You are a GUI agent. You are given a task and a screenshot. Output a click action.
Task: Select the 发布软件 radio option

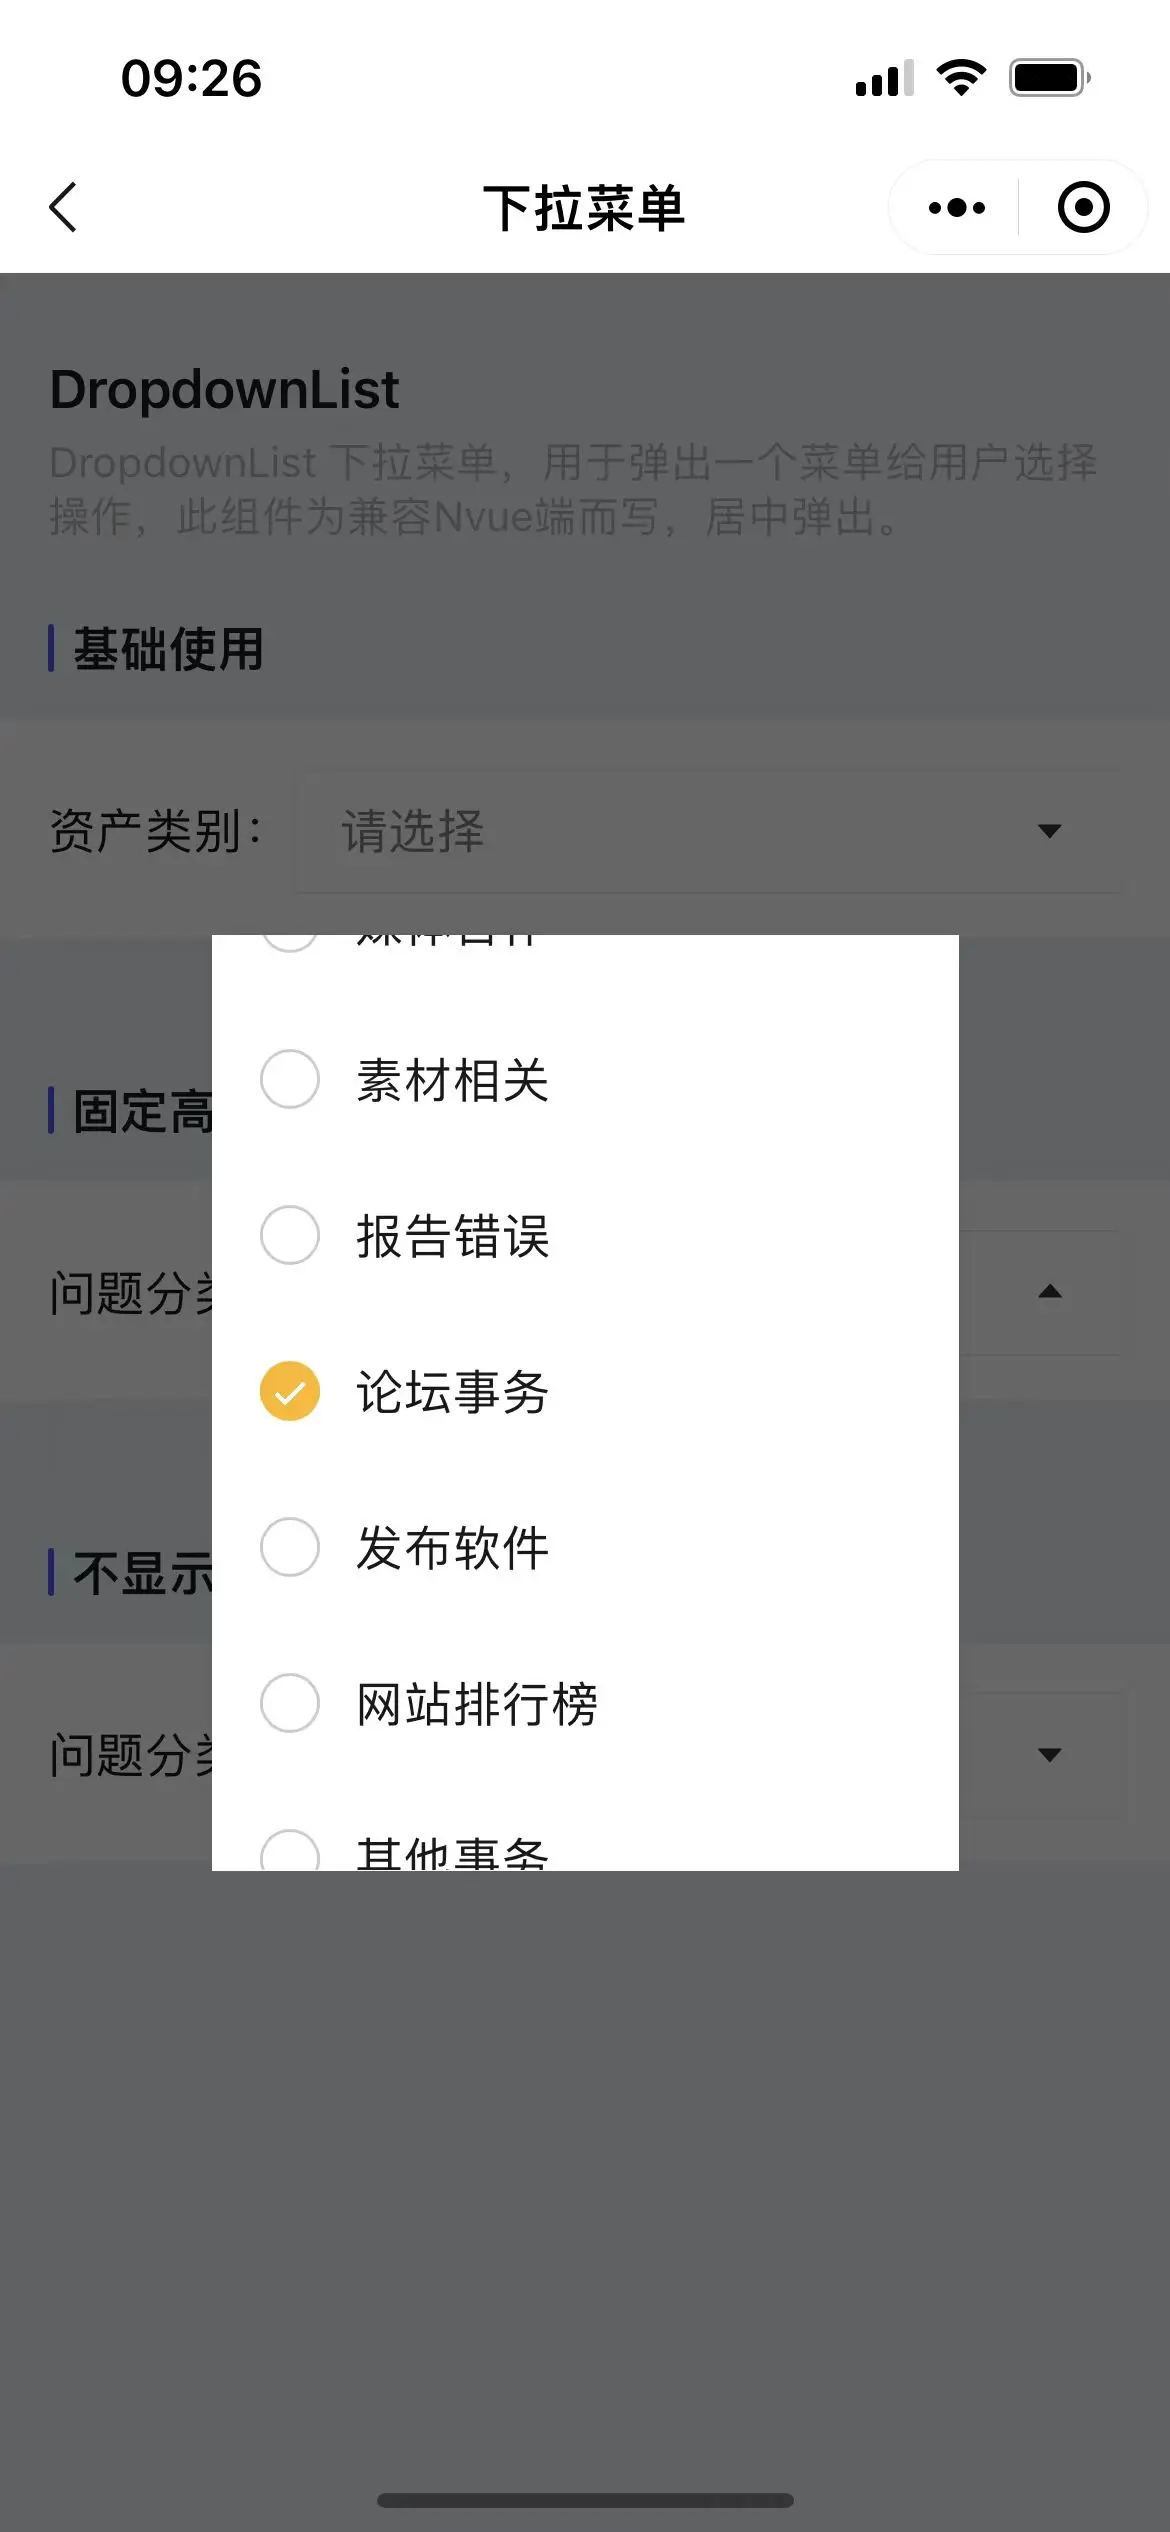click(290, 1547)
